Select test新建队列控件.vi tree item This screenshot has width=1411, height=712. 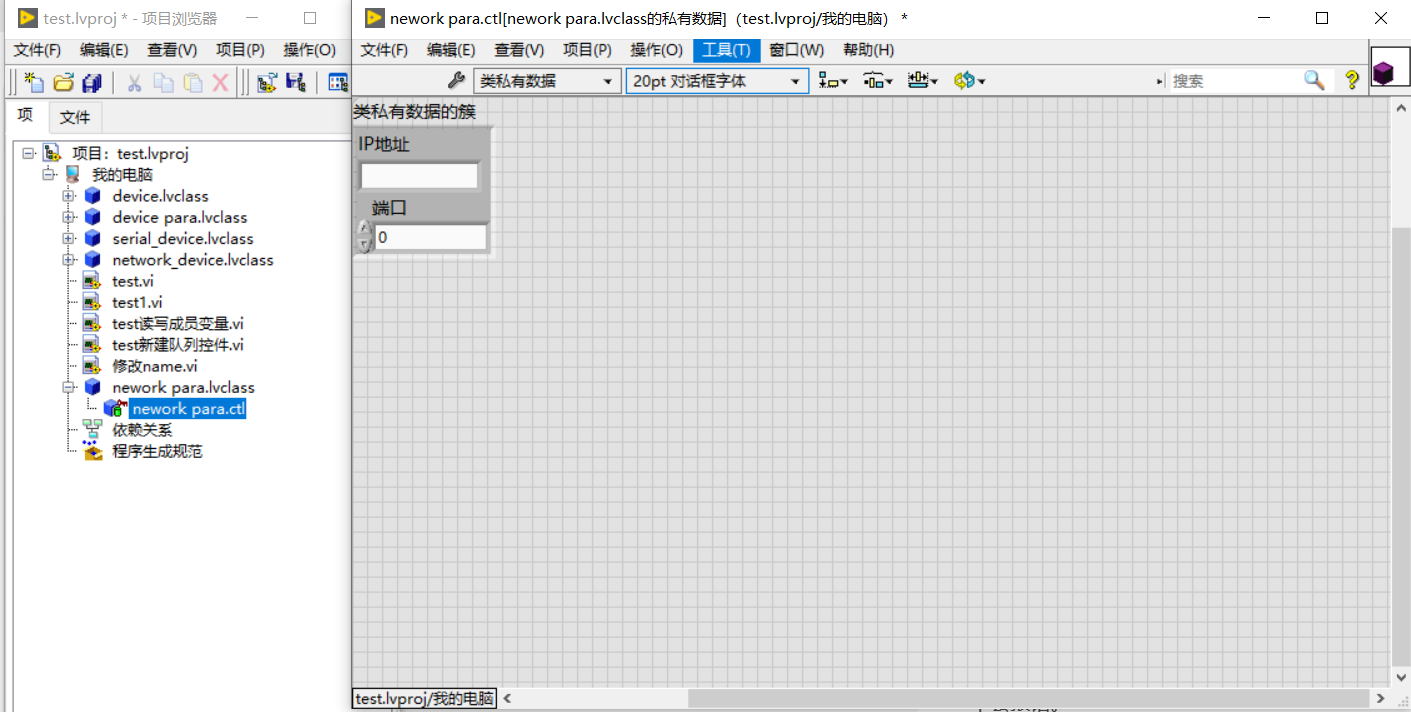click(x=177, y=345)
